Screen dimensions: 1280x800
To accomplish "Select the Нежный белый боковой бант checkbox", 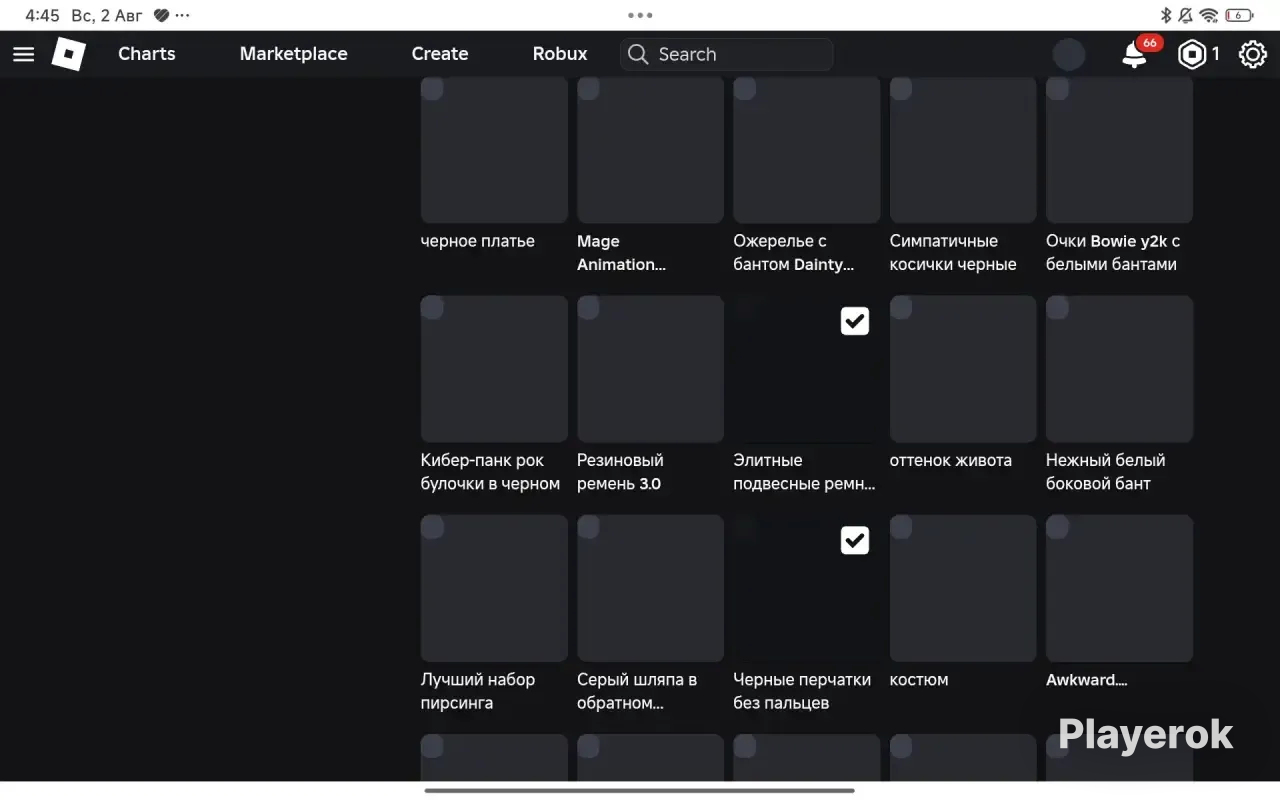I will click(1057, 307).
